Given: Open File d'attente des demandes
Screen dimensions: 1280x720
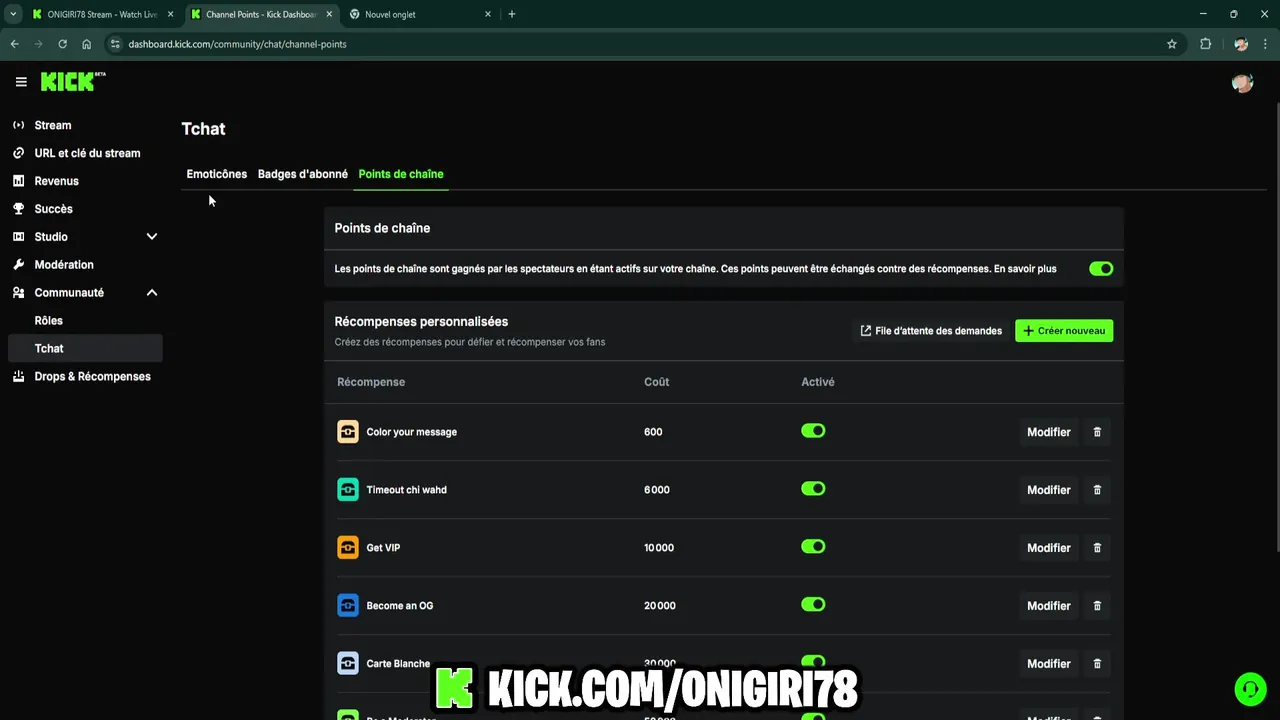Looking at the screenshot, I should click(931, 331).
